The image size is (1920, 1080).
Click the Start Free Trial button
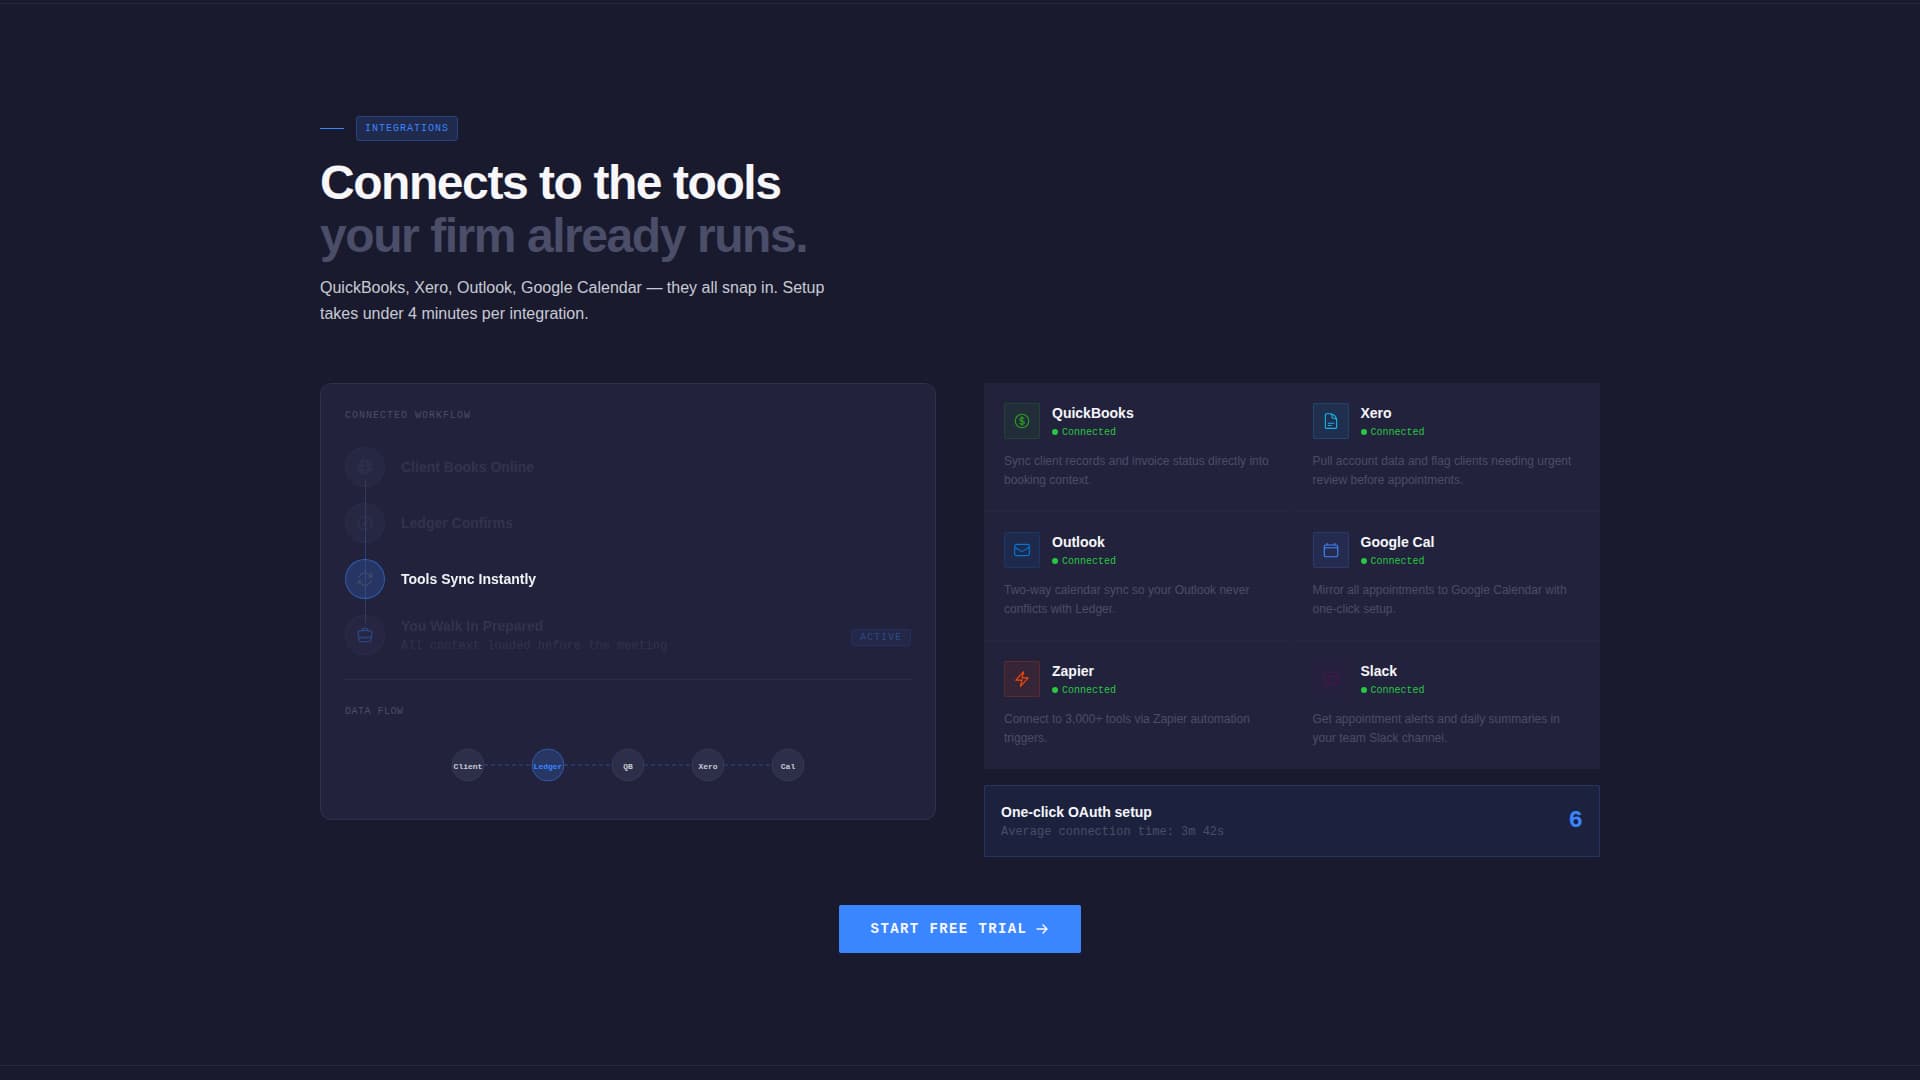959,929
